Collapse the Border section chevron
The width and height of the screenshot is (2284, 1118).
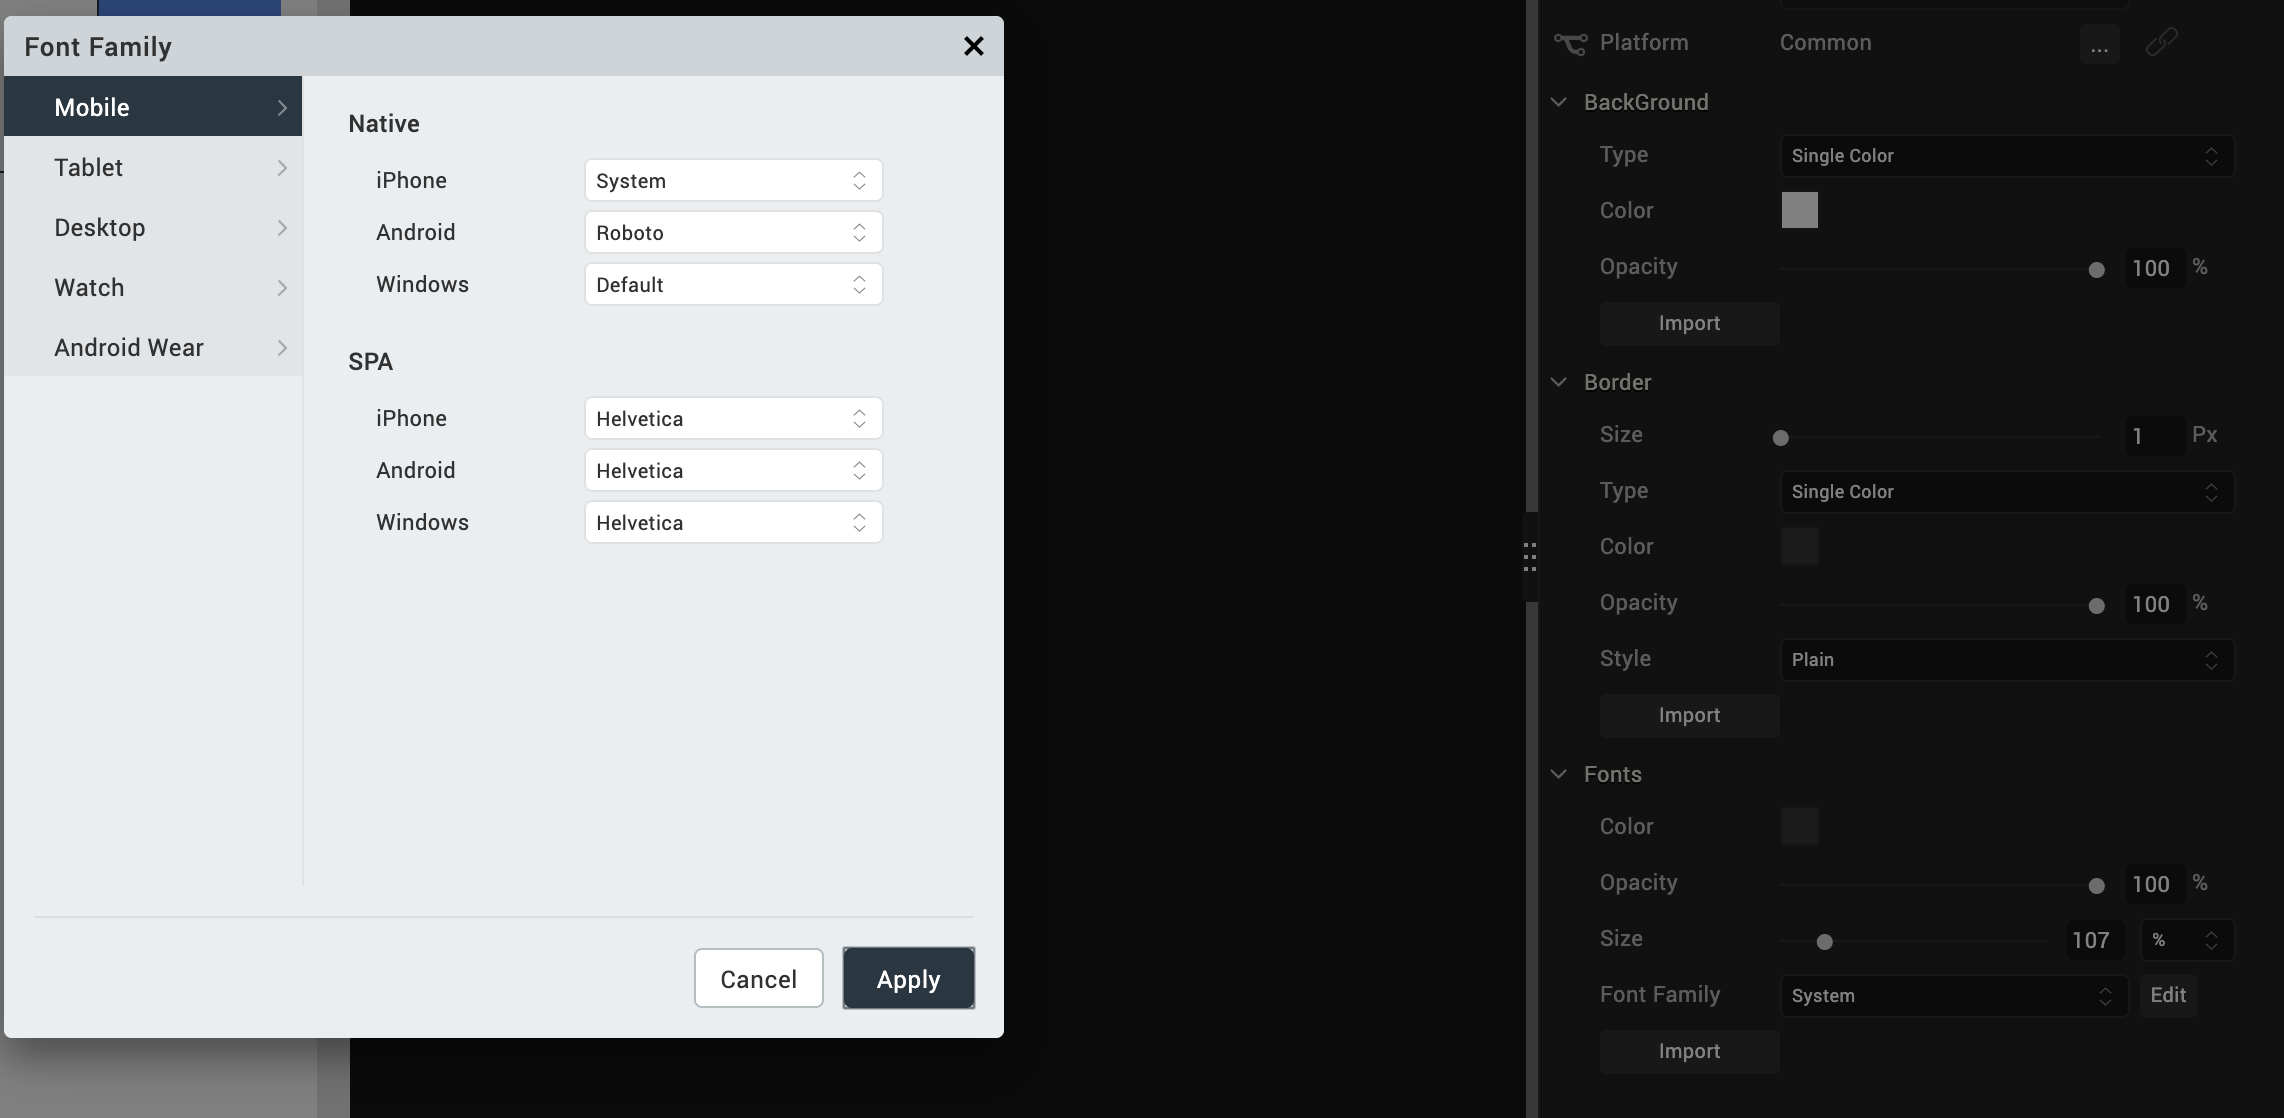pos(1559,382)
